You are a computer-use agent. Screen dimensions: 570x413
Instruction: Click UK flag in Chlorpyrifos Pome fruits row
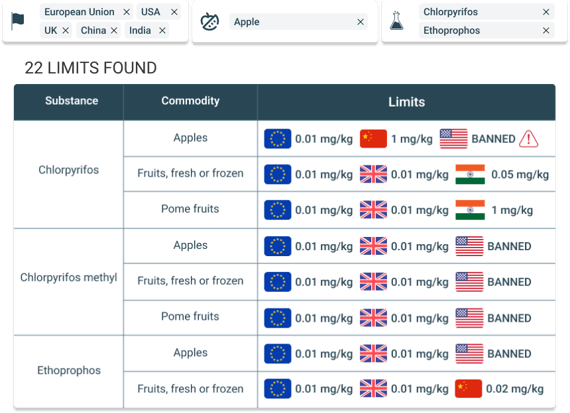pos(373,210)
